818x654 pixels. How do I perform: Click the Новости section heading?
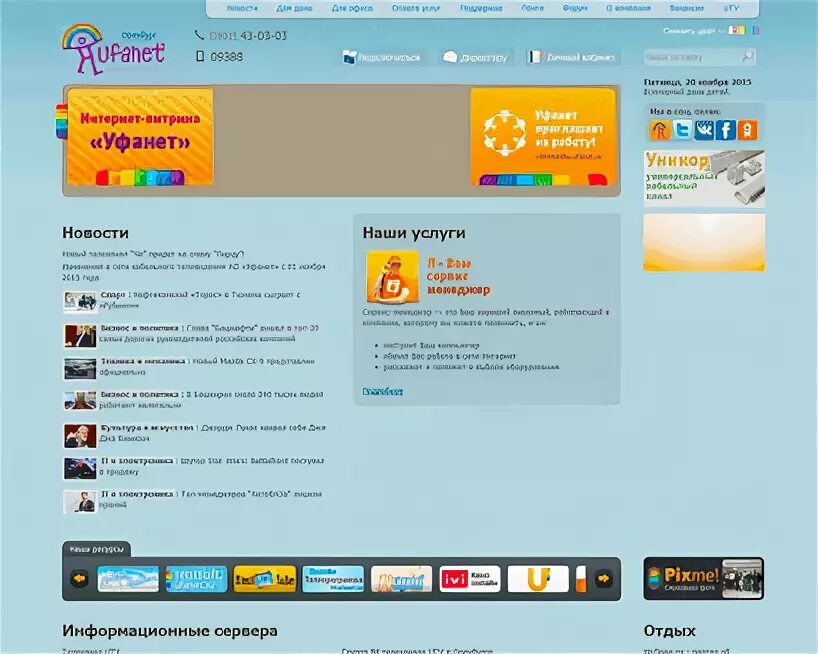(95, 233)
